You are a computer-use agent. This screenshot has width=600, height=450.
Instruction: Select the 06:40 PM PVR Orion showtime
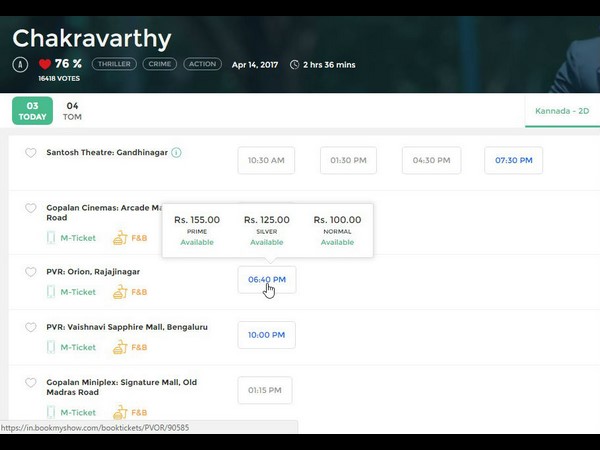(266, 280)
